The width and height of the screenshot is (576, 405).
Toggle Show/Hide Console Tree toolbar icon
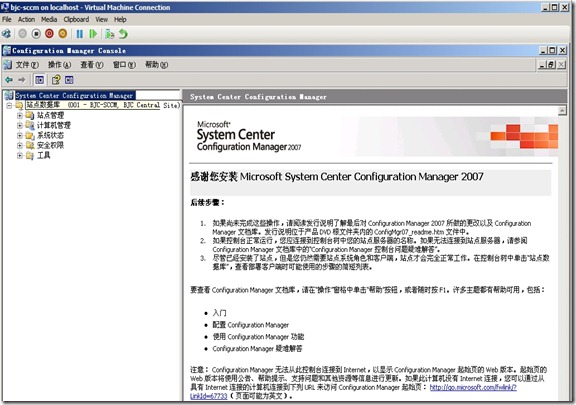pyautogui.click(x=39, y=80)
